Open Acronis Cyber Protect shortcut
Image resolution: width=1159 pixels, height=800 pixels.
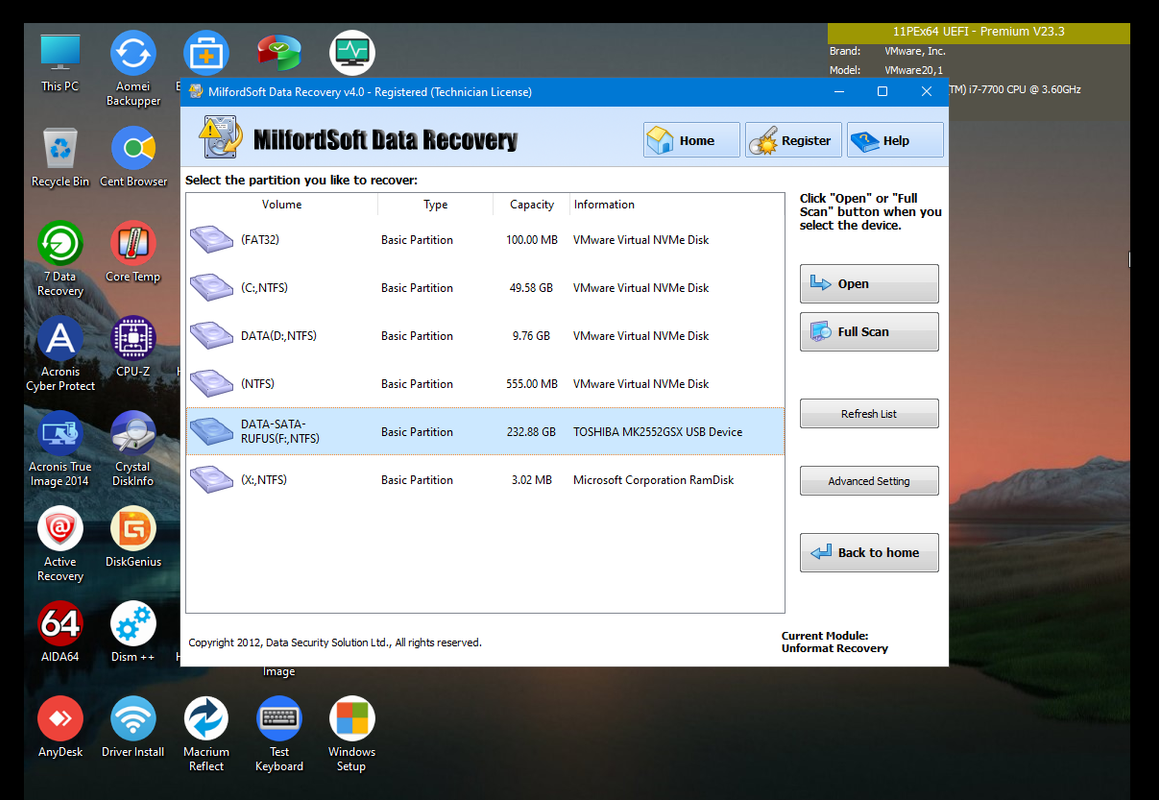tap(60, 354)
